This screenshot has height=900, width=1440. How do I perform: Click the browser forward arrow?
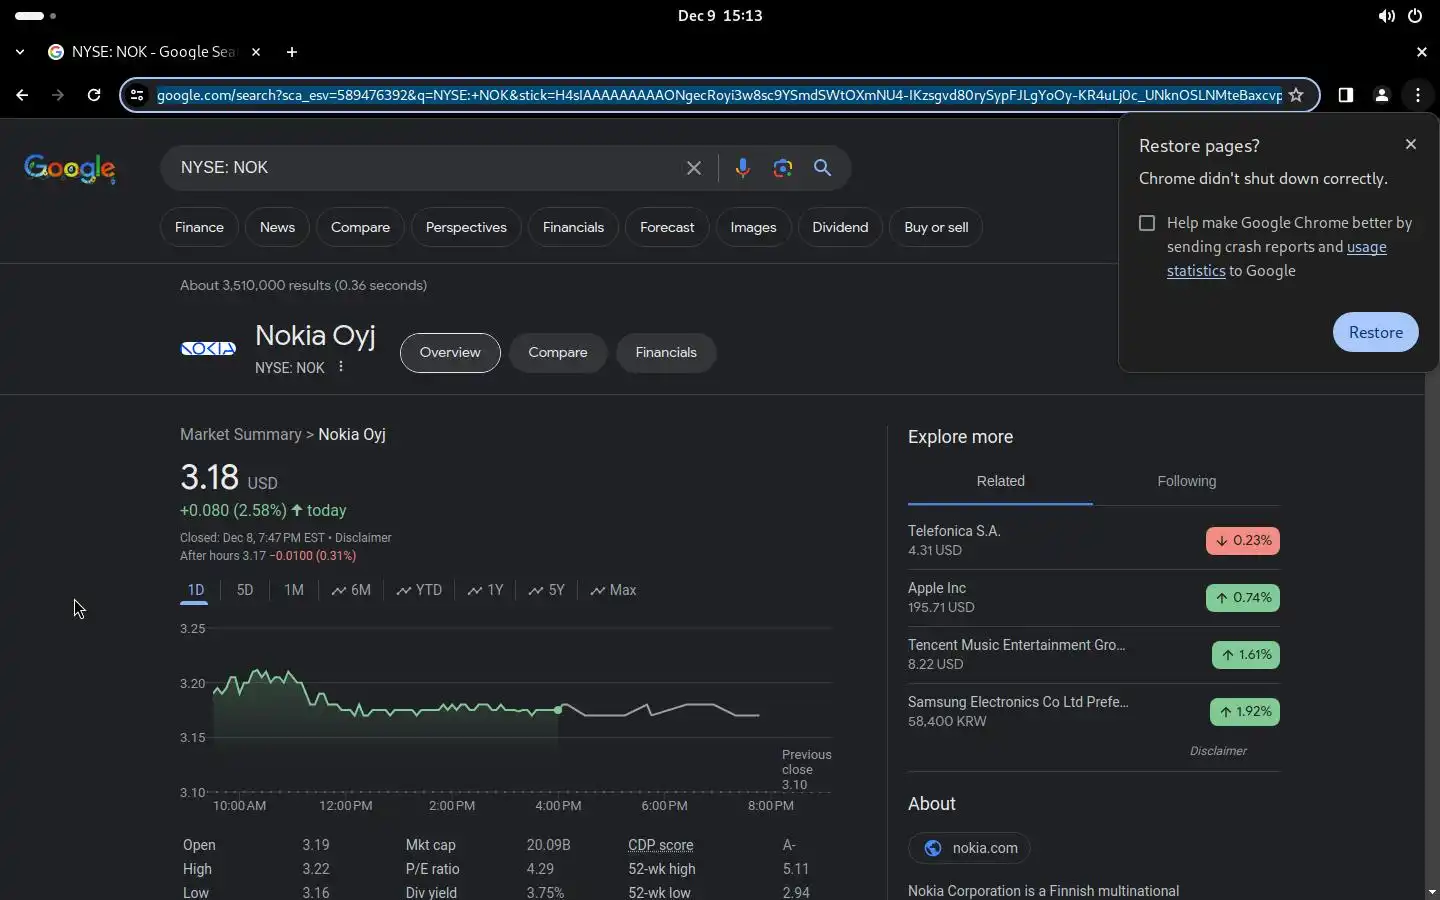(58, 95)
